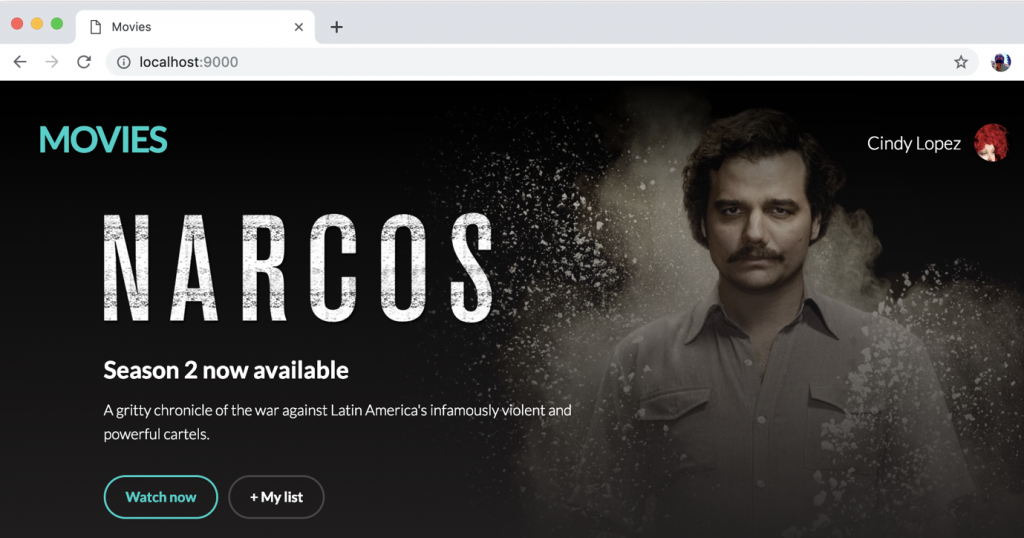1024x538 pixels.
Task: Open a new tab with plus button
Action: coord(336,27)
